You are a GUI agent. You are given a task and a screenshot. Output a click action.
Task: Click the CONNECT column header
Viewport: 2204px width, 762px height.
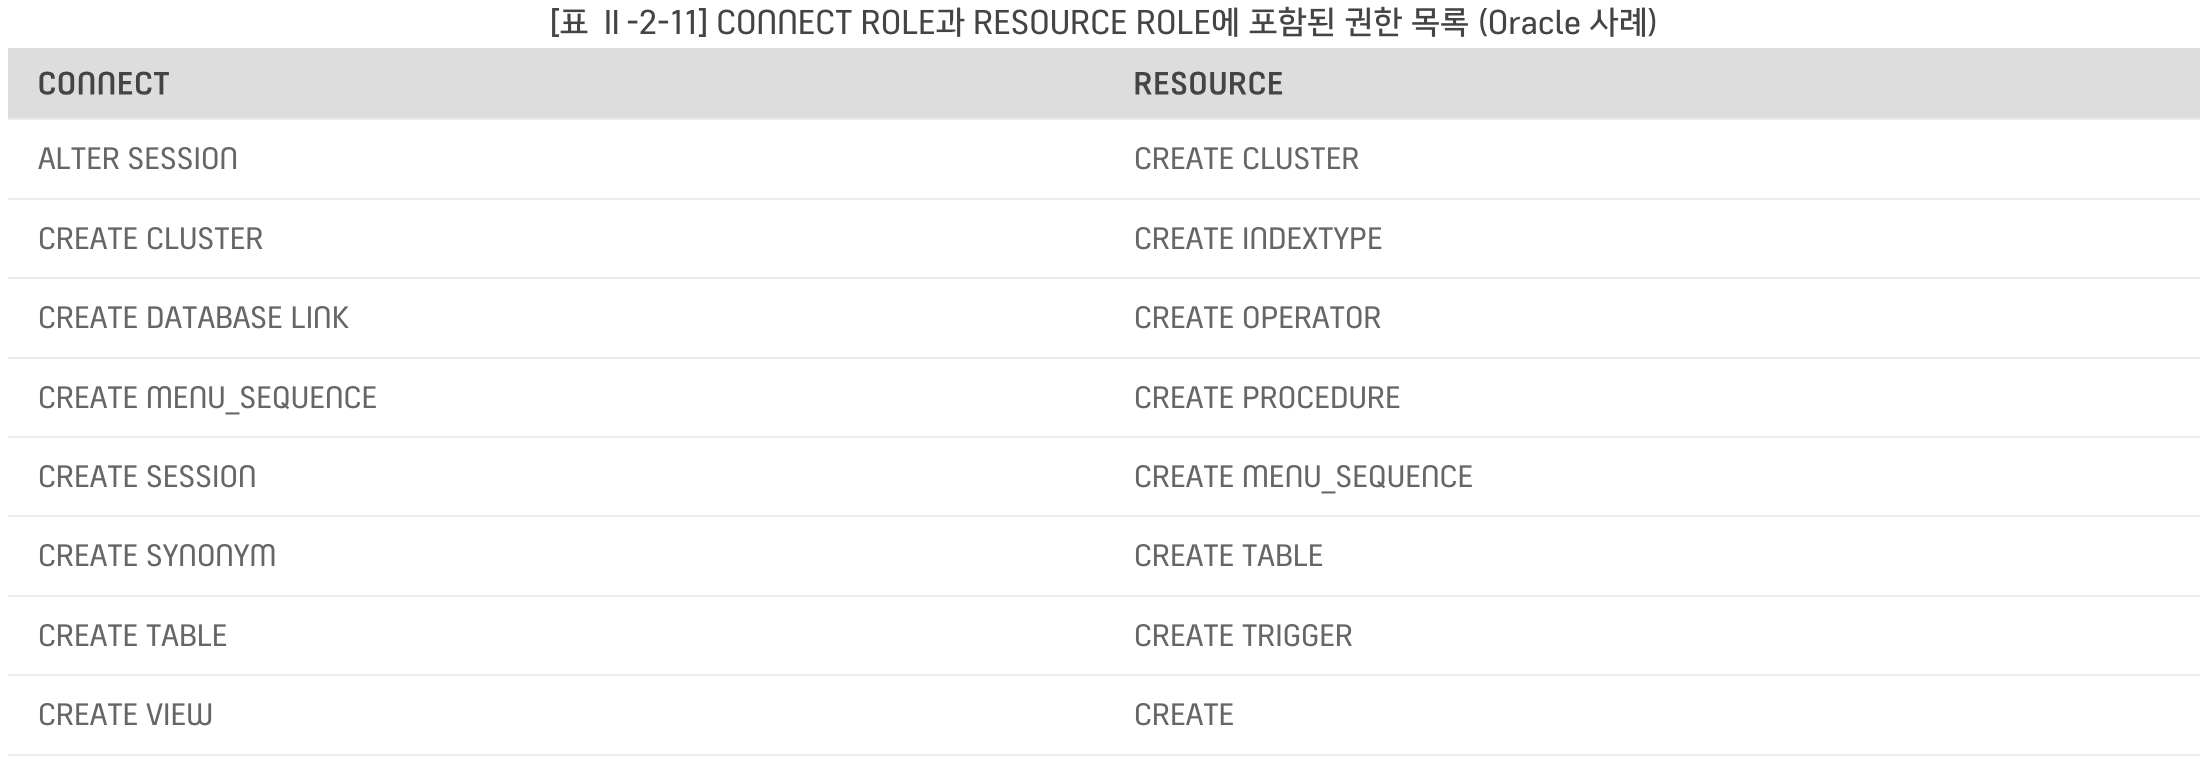(x=104, y=84)
